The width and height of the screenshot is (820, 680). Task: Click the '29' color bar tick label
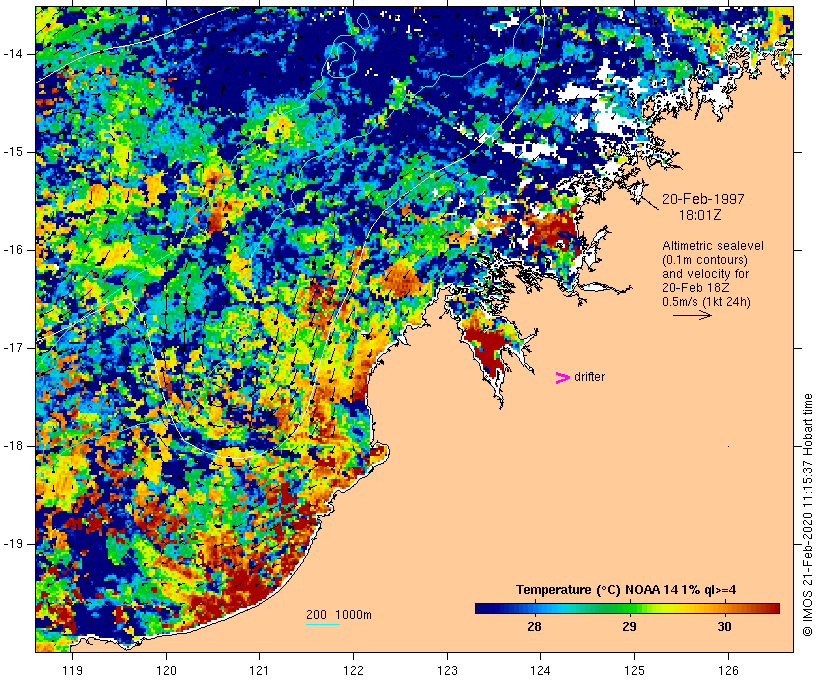[629, 626]
